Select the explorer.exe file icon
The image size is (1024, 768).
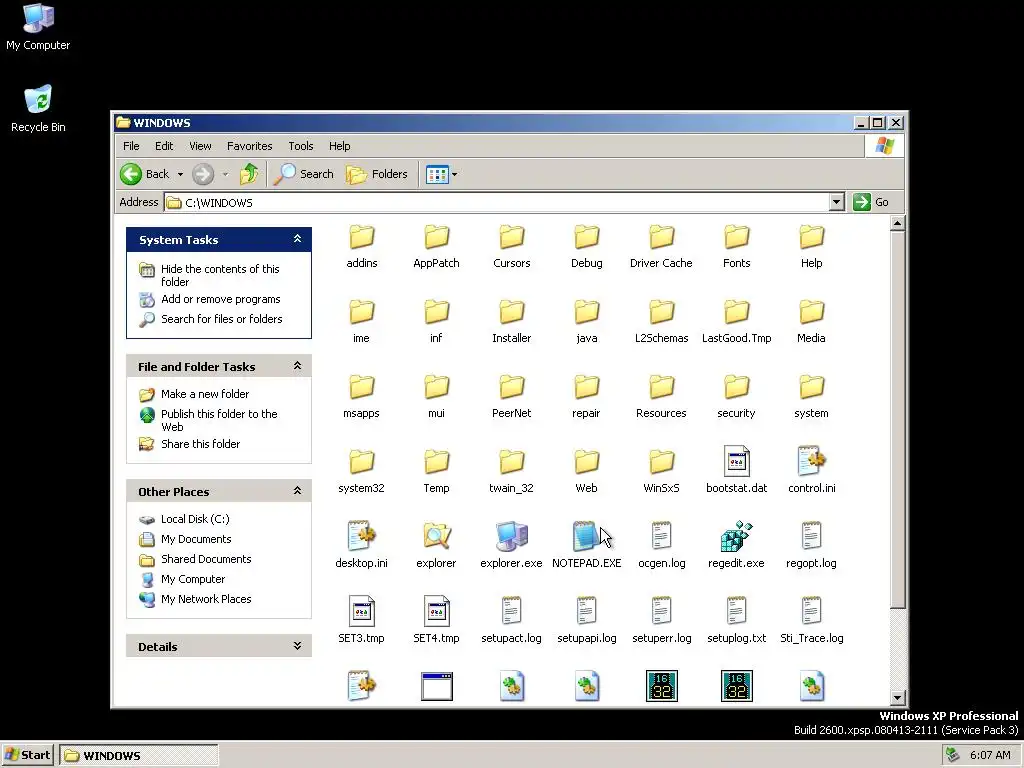pyautogui.click(x=511, y=536)
